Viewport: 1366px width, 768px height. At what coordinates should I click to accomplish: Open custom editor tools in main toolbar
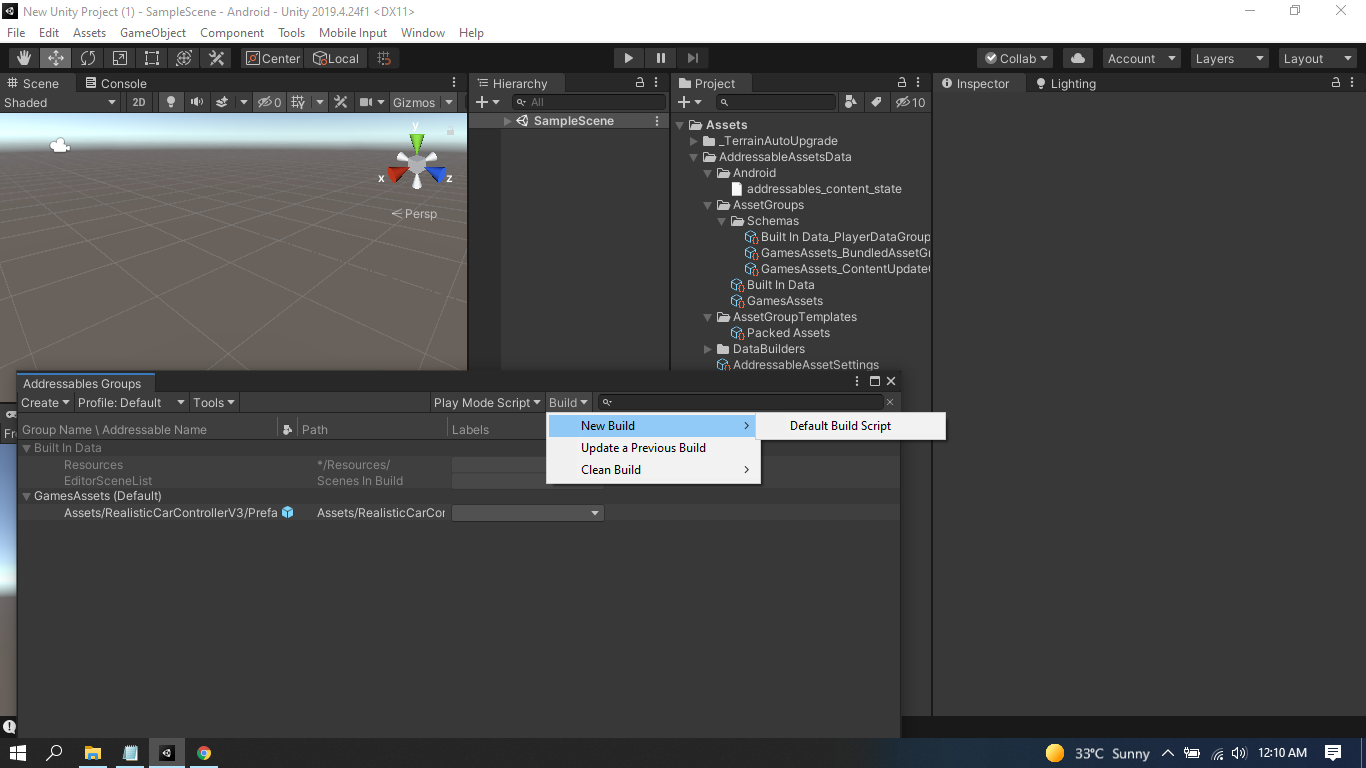(x=216, y=58)
